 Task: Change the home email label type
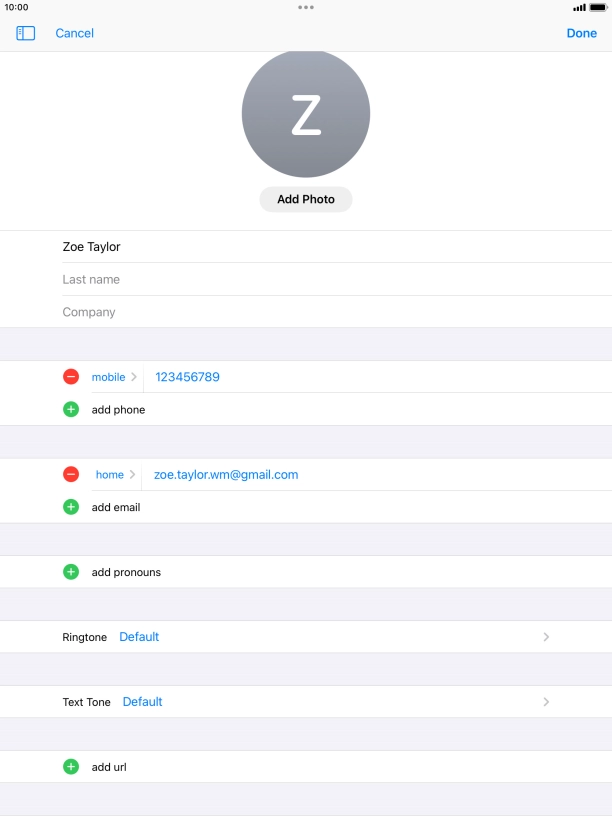coord(115,475)
